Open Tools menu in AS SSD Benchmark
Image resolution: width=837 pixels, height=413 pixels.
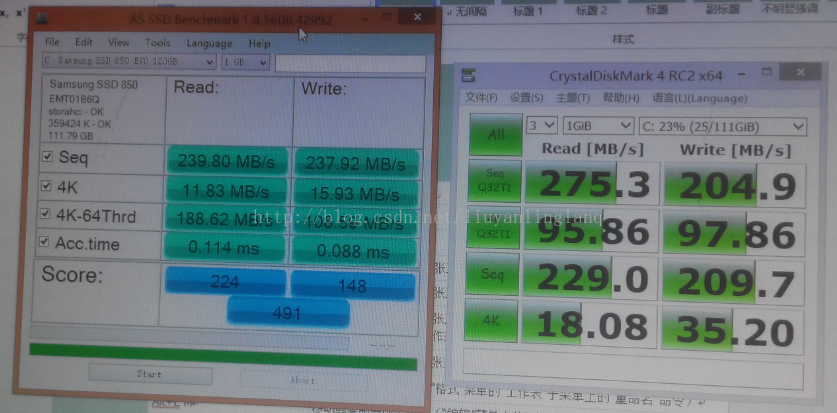pos(158,43)
